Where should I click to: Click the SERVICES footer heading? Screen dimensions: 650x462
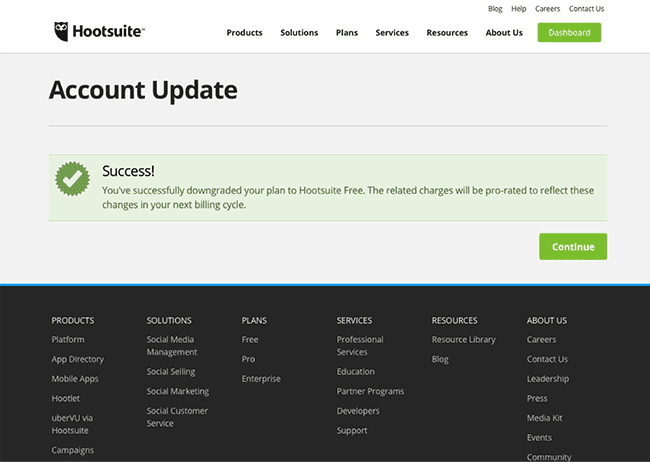(354, 320)
